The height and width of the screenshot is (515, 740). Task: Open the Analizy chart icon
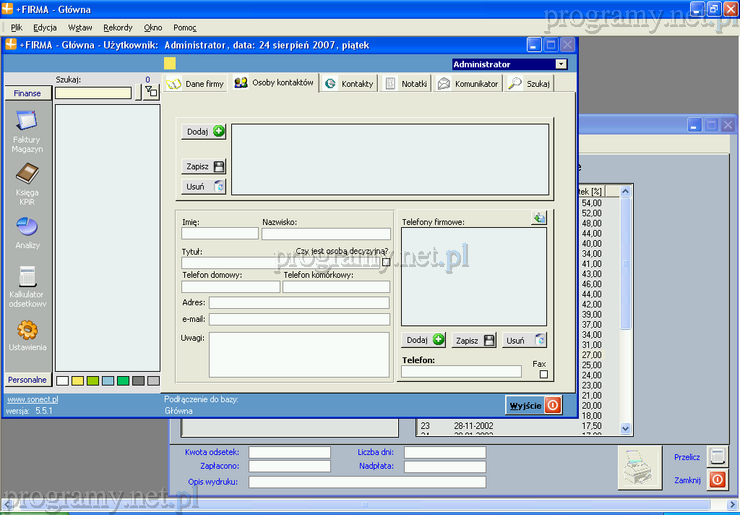coord(27,228)
